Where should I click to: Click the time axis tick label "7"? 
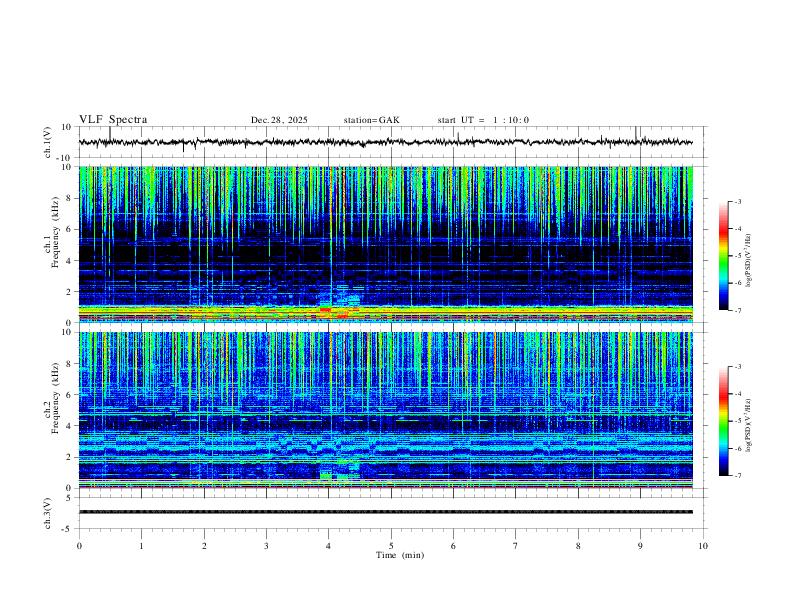516,546
